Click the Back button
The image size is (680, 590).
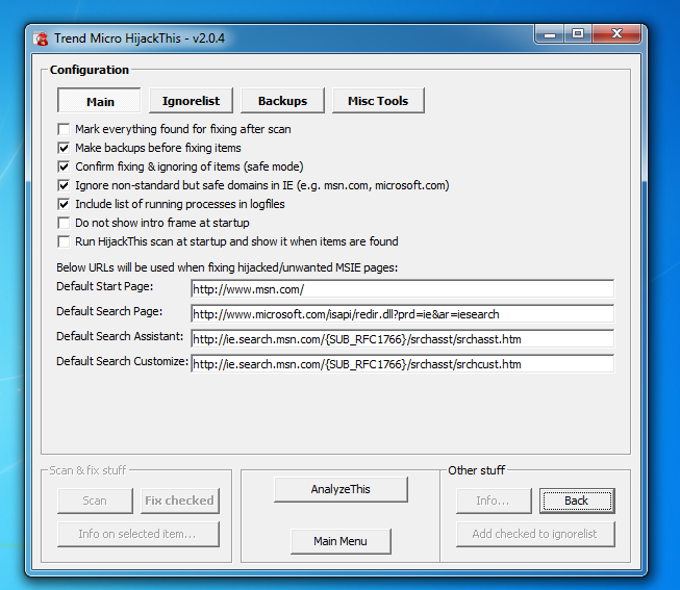(x=577, y=501)
